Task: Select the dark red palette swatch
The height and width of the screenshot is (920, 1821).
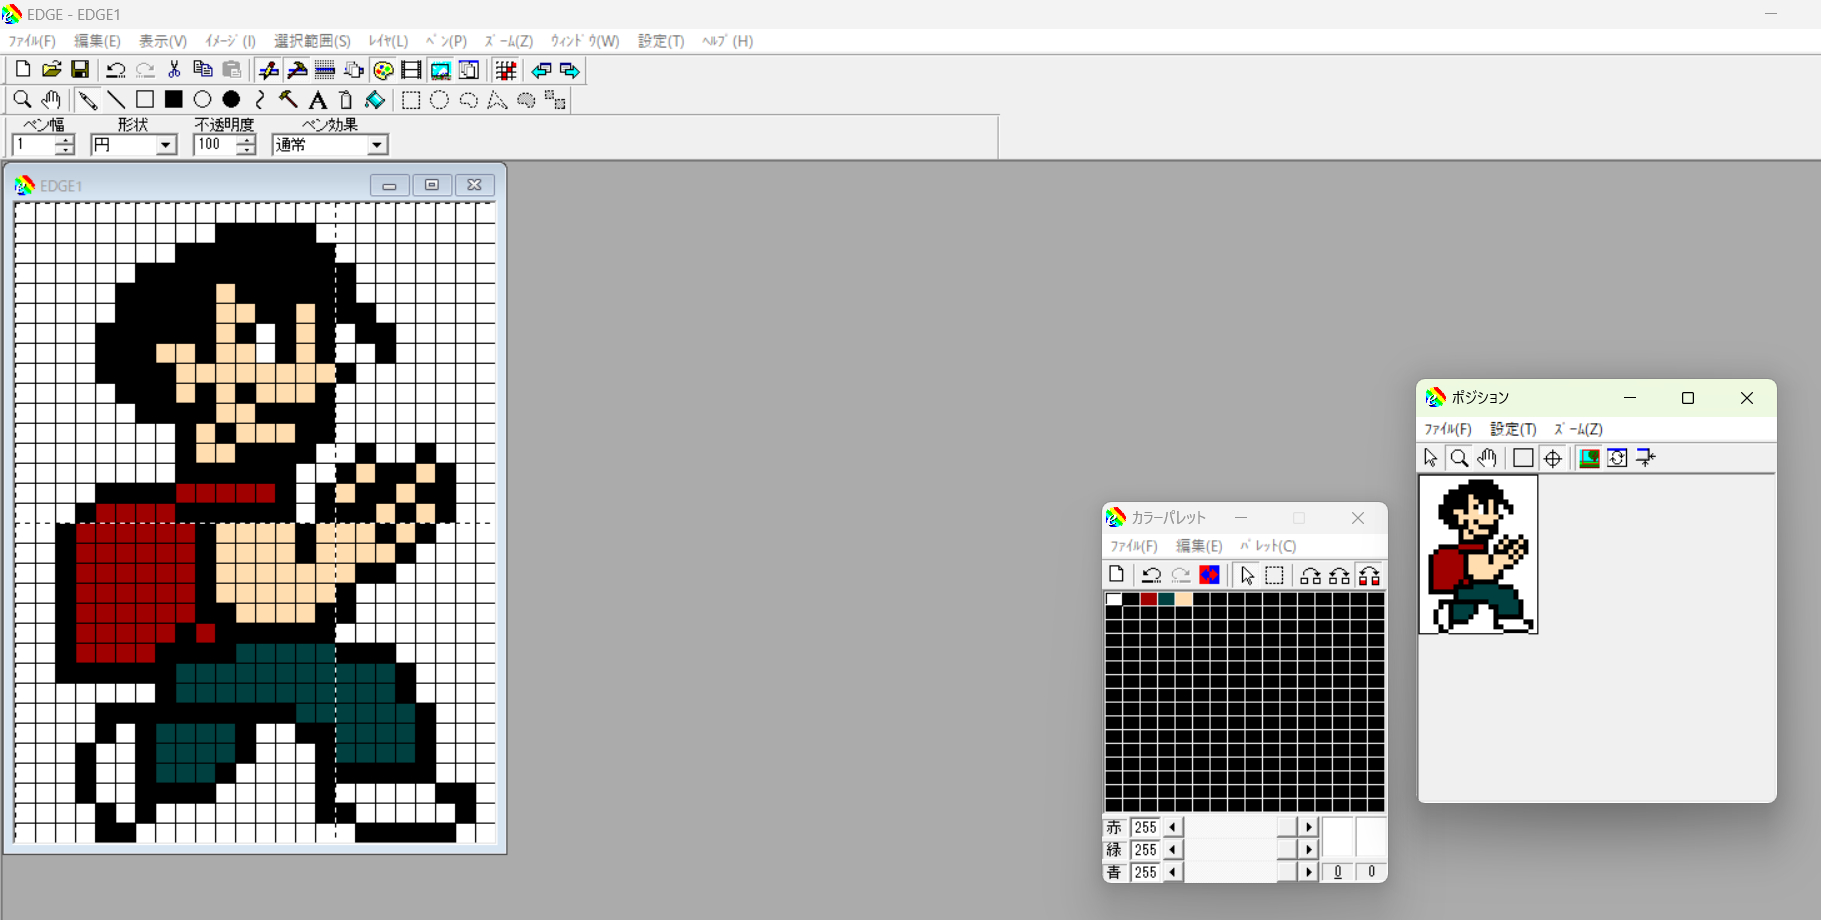Action: 1148,599
